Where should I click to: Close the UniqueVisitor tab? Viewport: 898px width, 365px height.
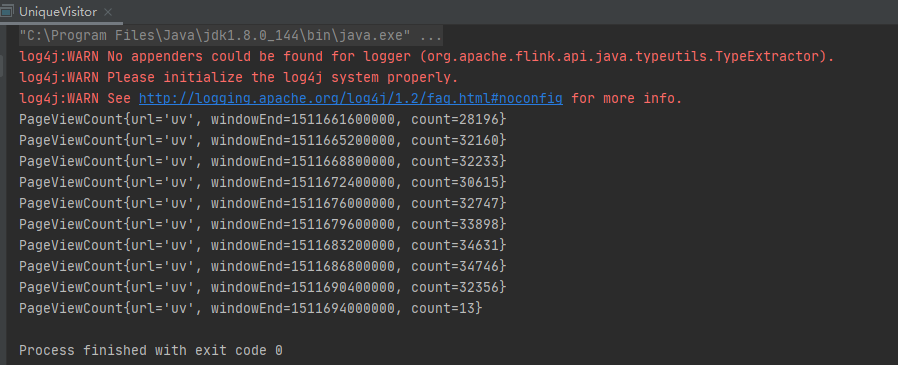pos(108,11)
